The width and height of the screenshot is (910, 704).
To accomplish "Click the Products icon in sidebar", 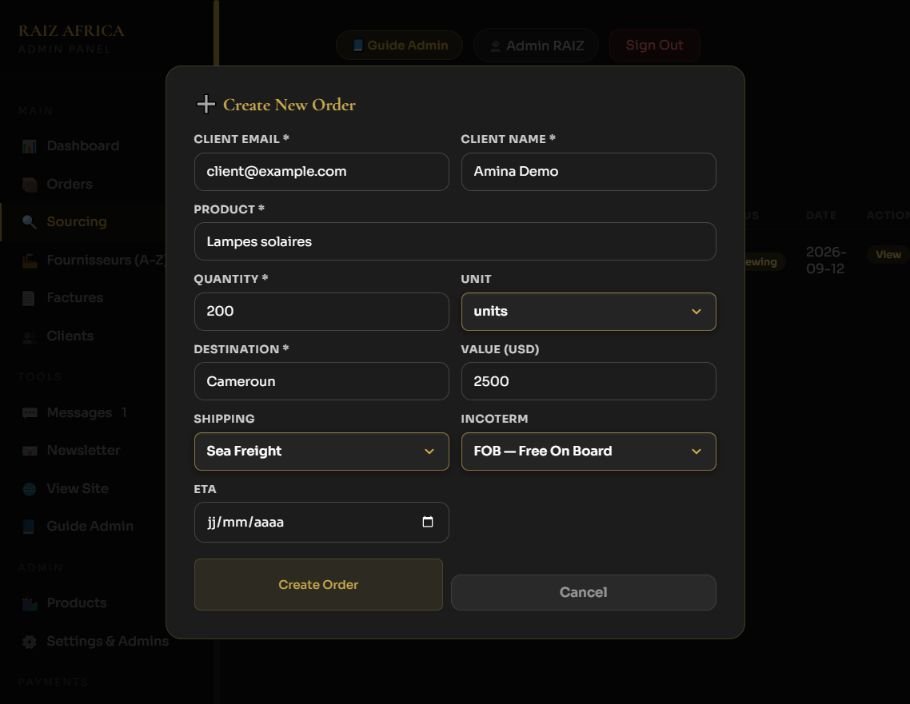I will click(x=29, y=604).
